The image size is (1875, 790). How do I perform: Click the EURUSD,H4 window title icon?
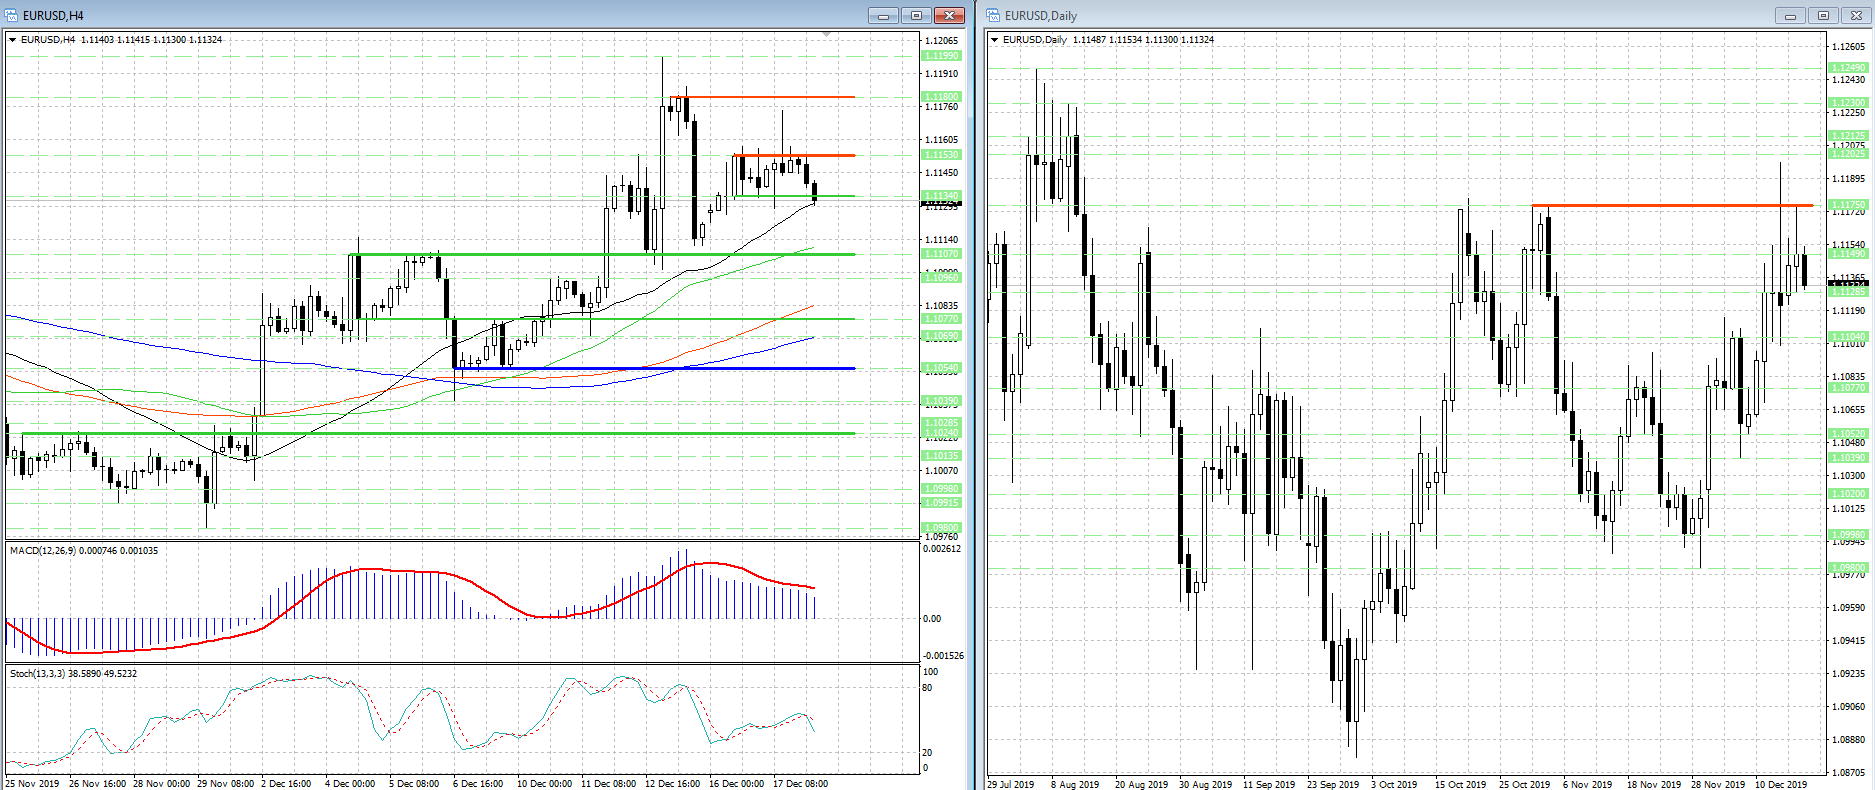[x=12, y=15]
